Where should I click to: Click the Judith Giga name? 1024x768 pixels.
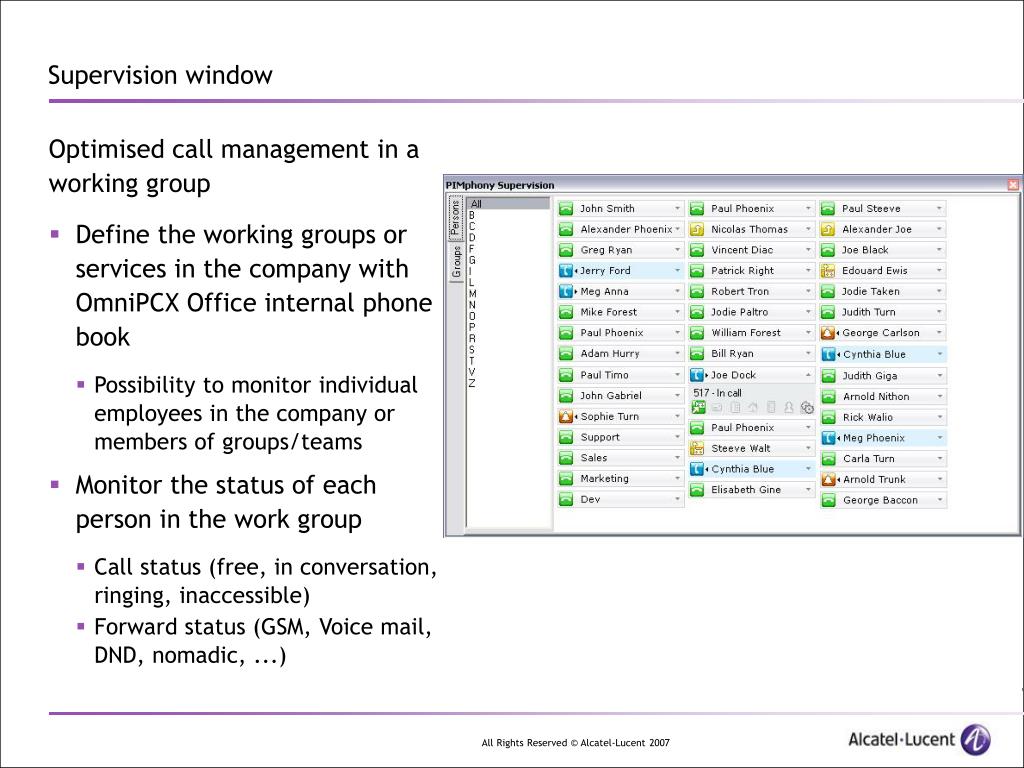870,376
